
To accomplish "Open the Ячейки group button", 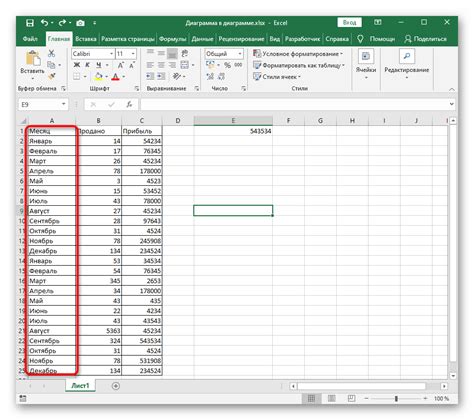I will [366, 65].
